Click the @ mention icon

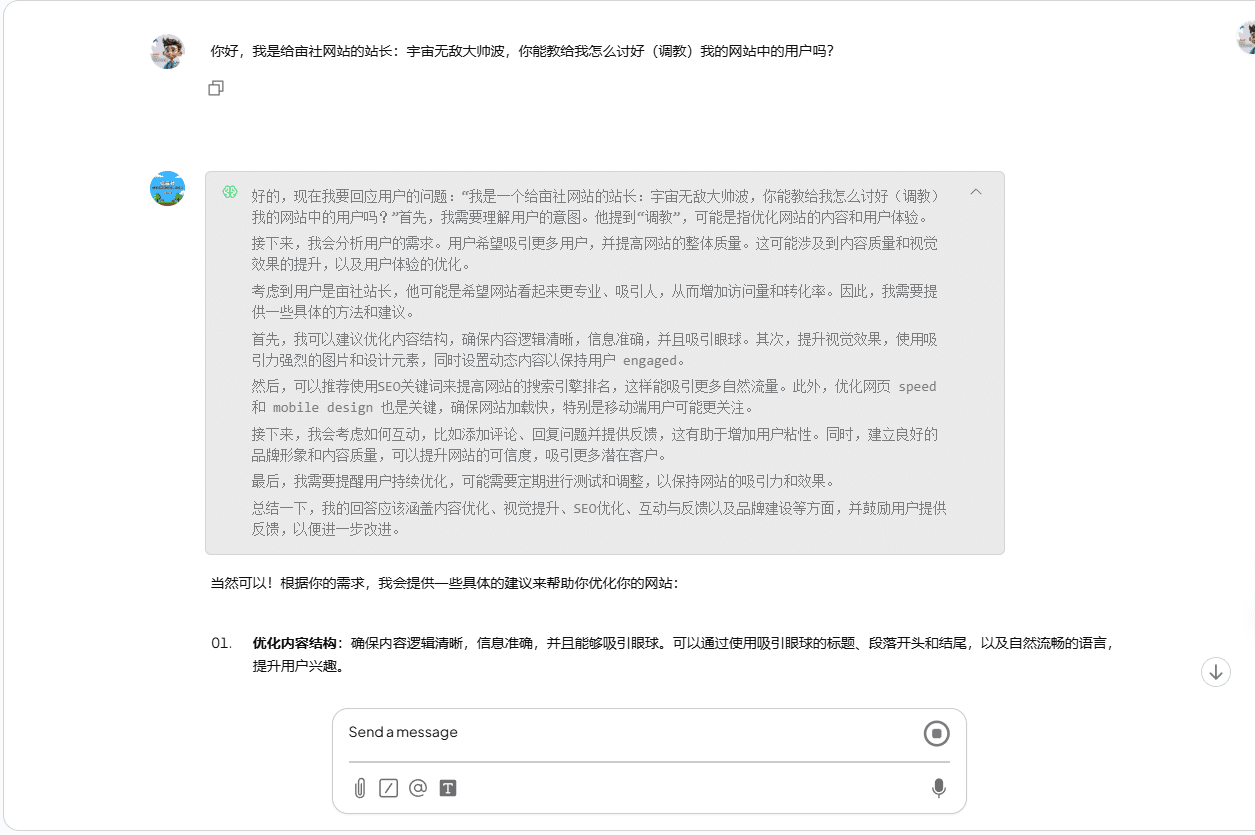(418, 788)
